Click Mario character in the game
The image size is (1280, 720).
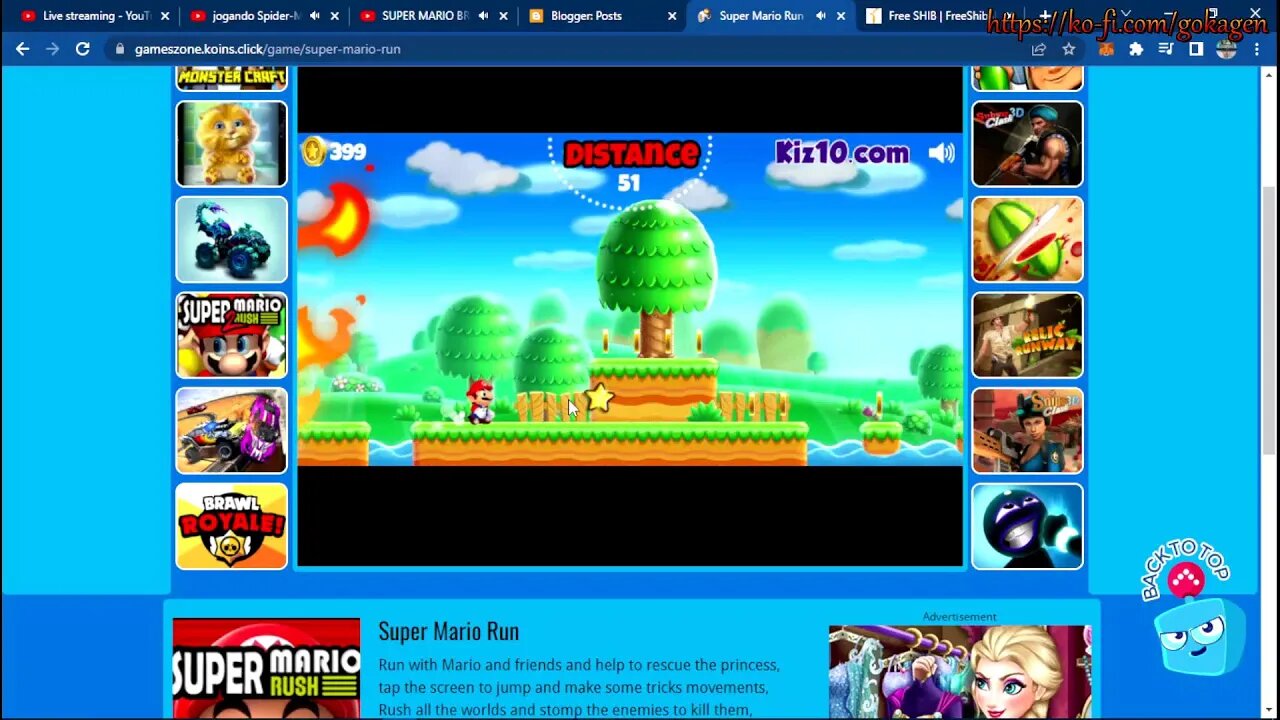(480, 401)
